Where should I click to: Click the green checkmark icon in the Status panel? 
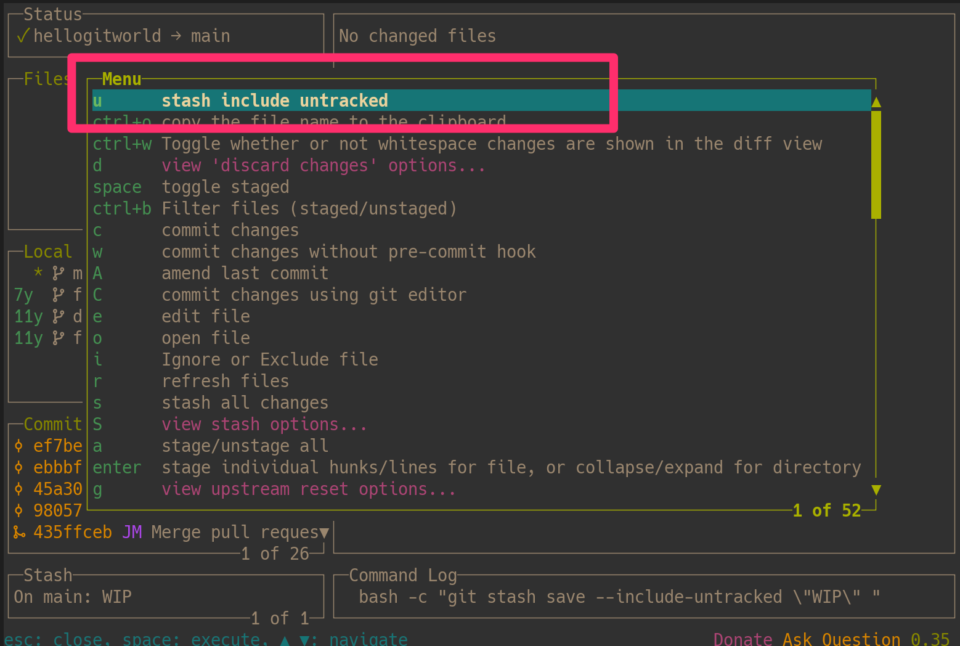[x=22, y=36]
